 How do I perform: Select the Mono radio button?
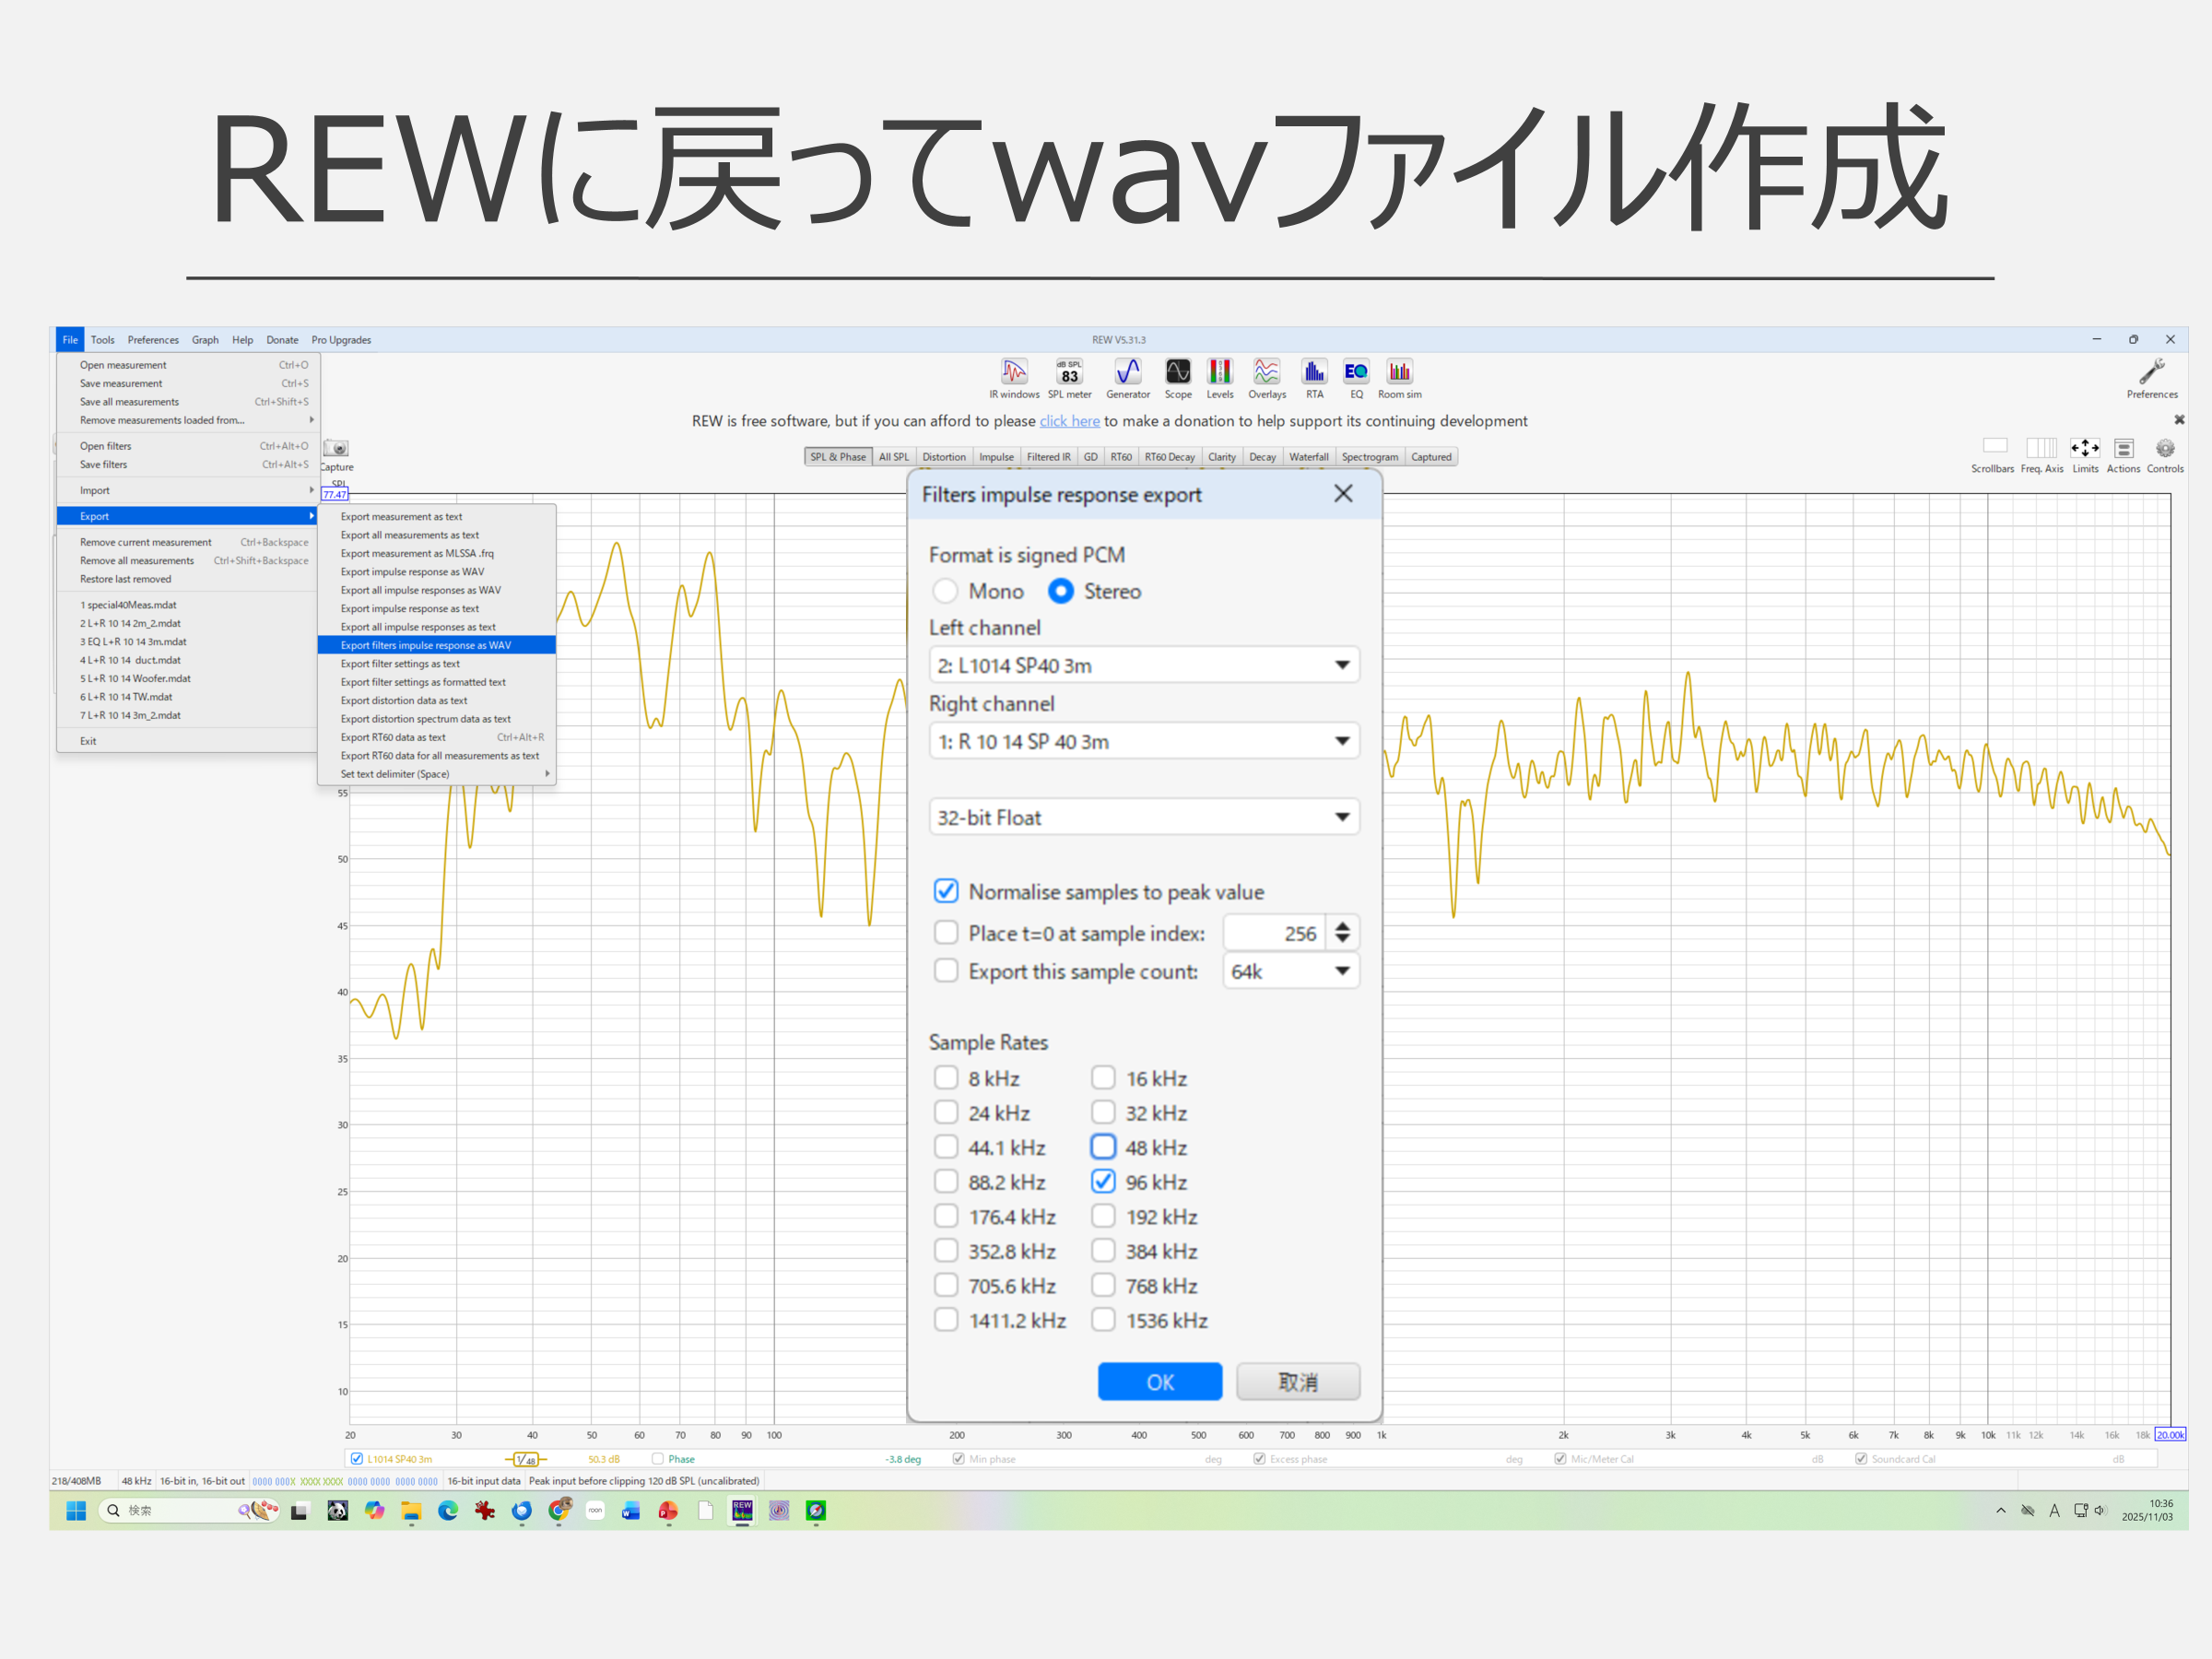(x=945, y=591)
